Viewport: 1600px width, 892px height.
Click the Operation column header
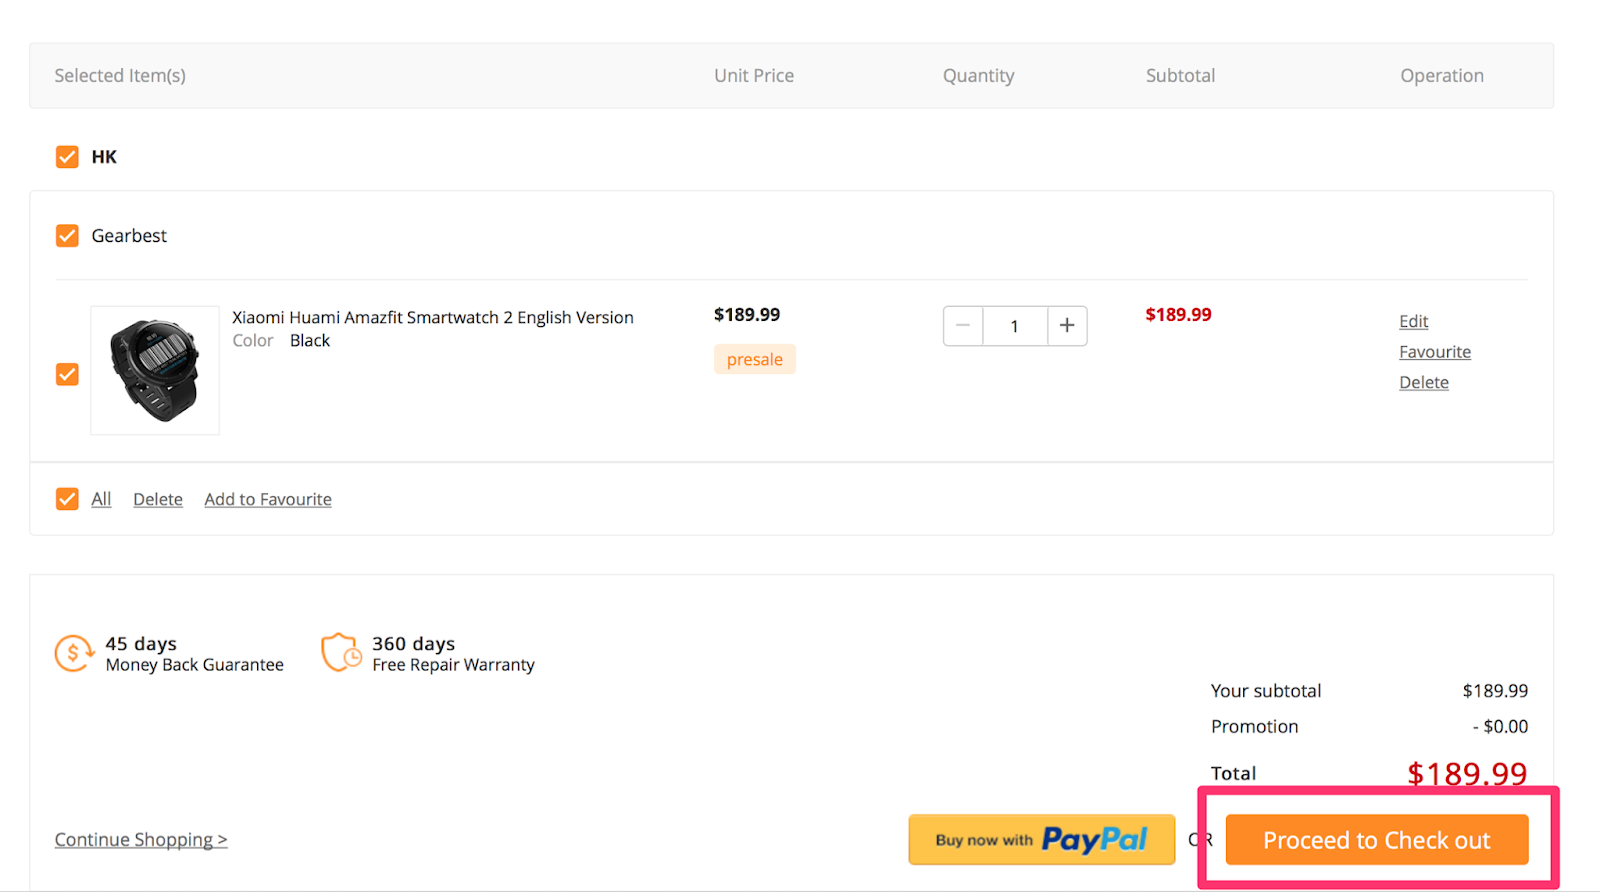(1442, 76)
